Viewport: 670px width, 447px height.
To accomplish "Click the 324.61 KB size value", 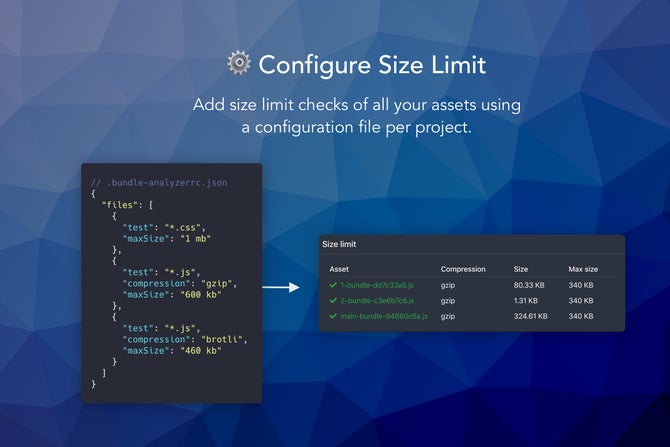I will pyautogui.click(x=530, y=316).
